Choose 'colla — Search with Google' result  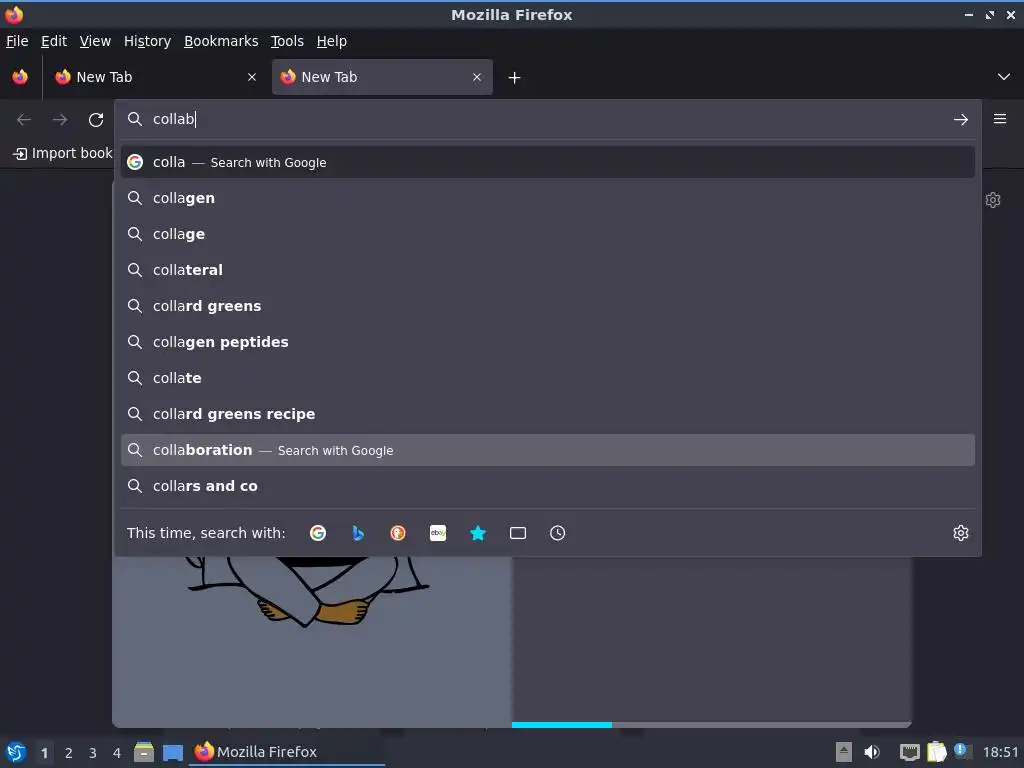pos(547,162)
